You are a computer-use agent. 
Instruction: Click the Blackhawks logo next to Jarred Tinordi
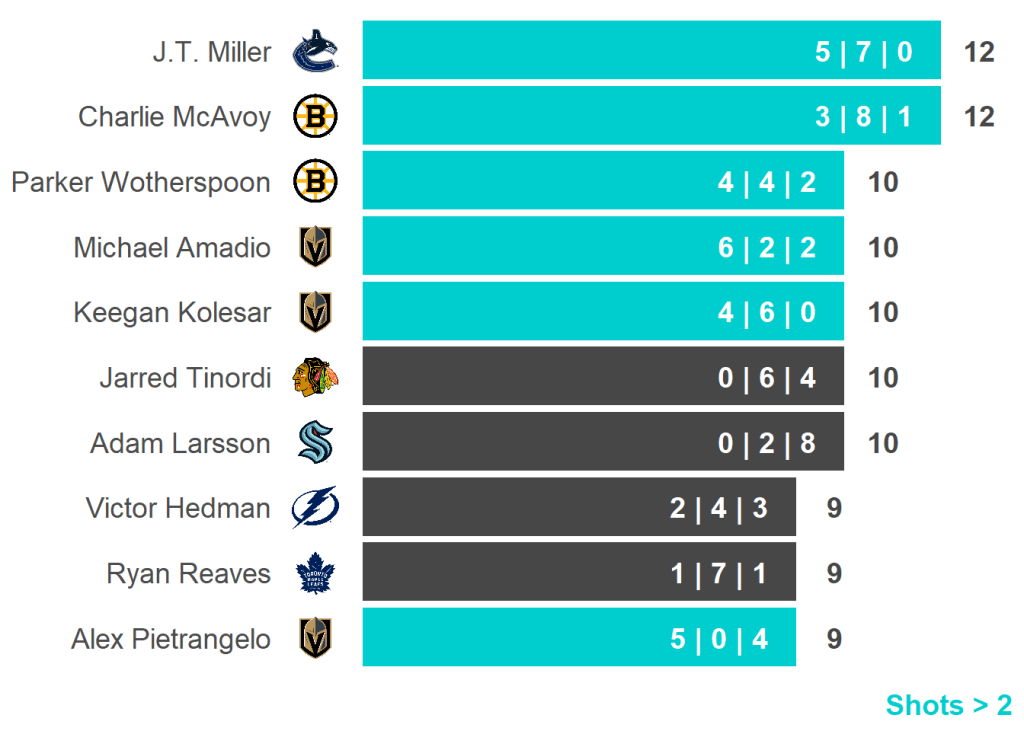315,377
